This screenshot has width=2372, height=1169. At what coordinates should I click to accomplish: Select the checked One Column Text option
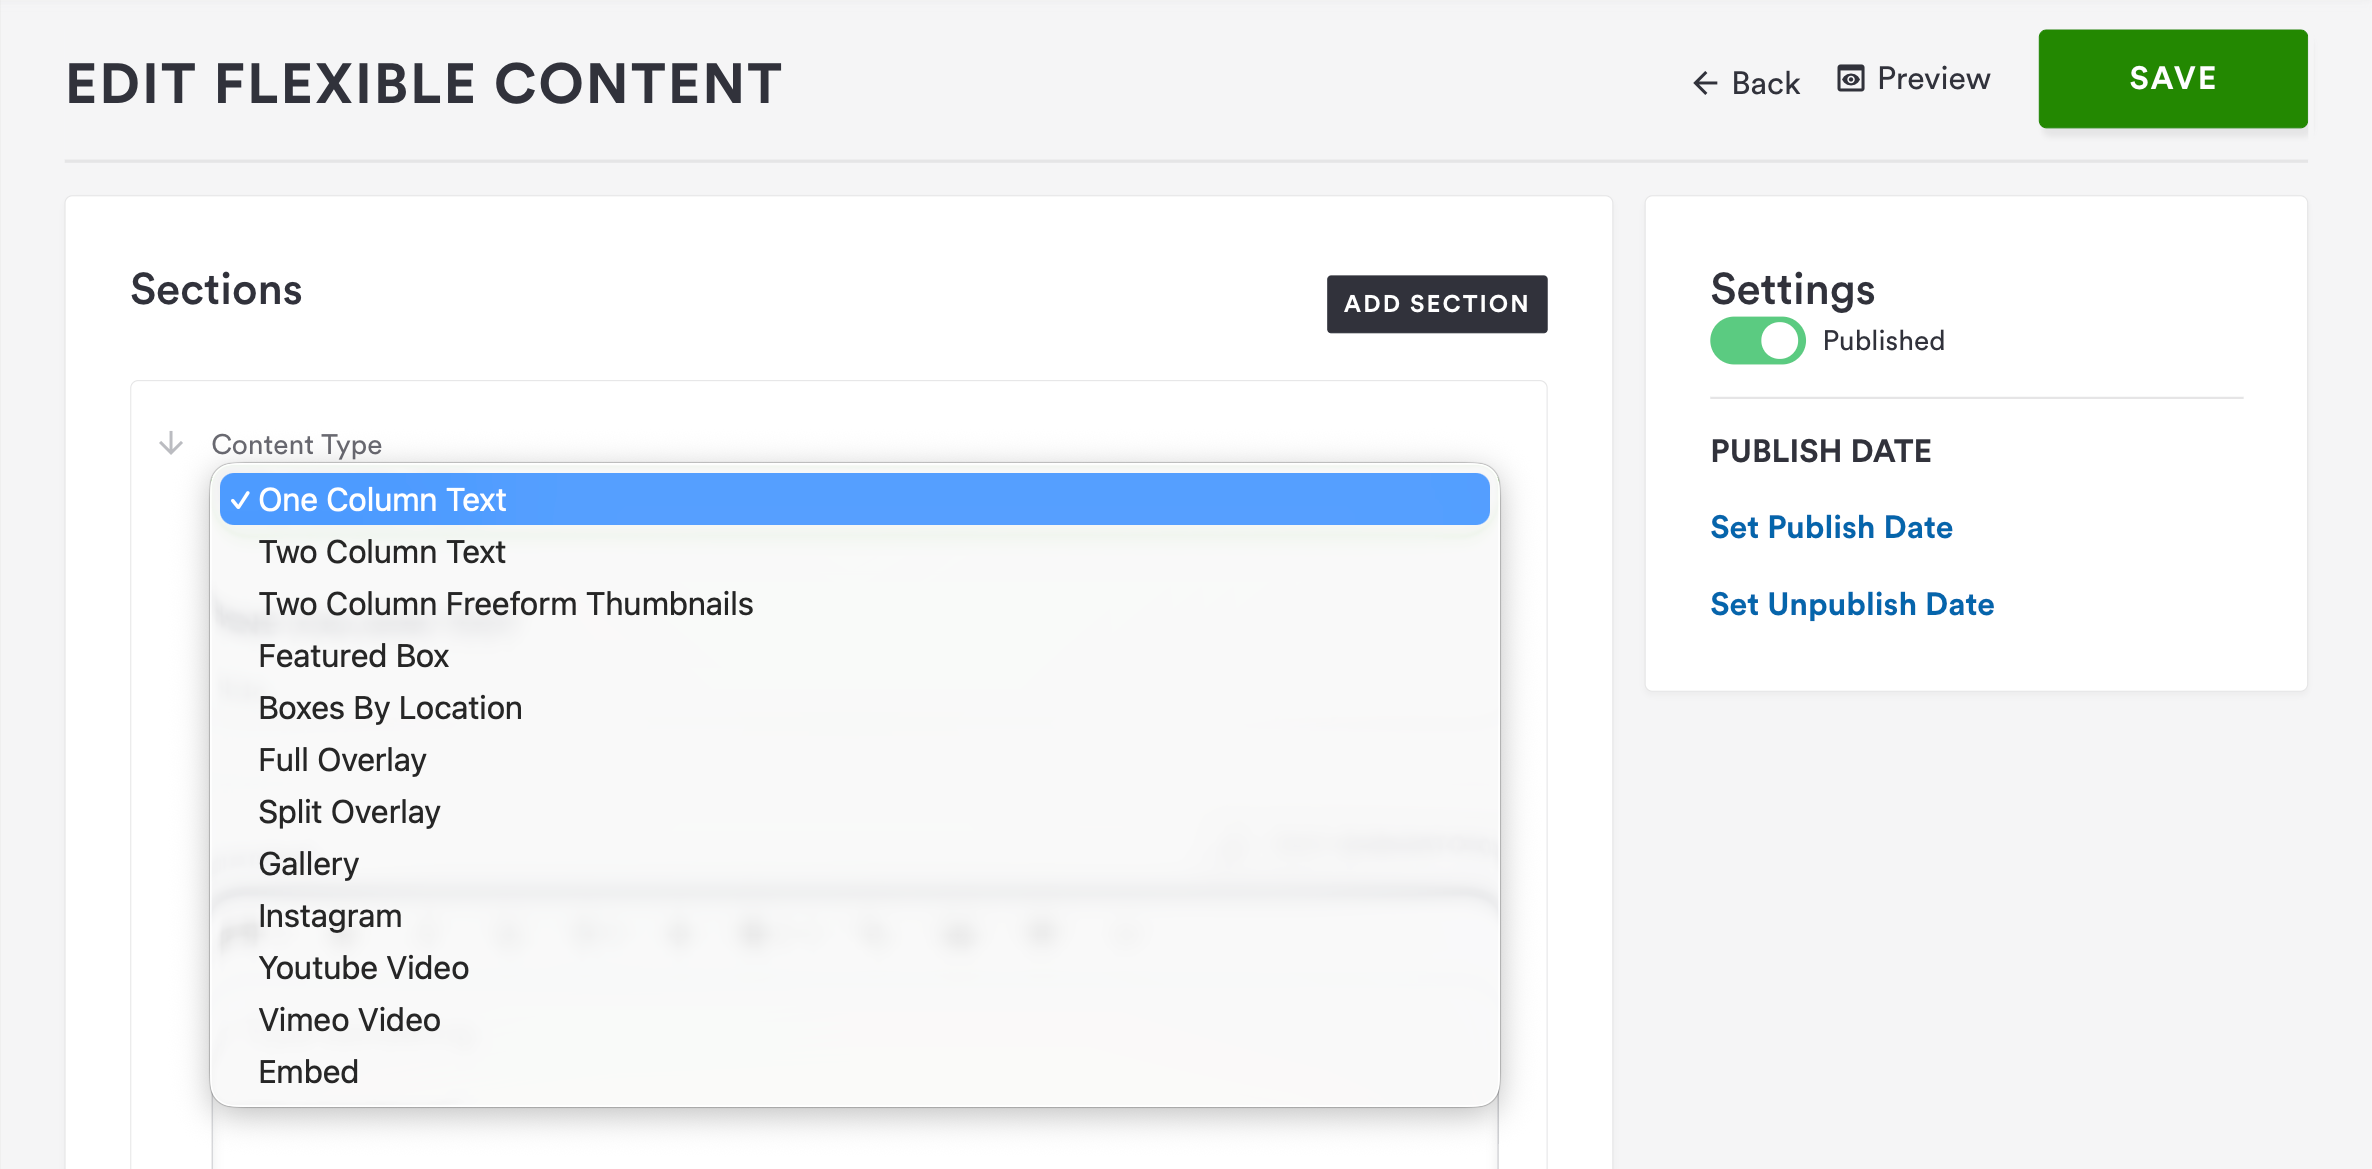pyautogui.click(x=382, y=500)
